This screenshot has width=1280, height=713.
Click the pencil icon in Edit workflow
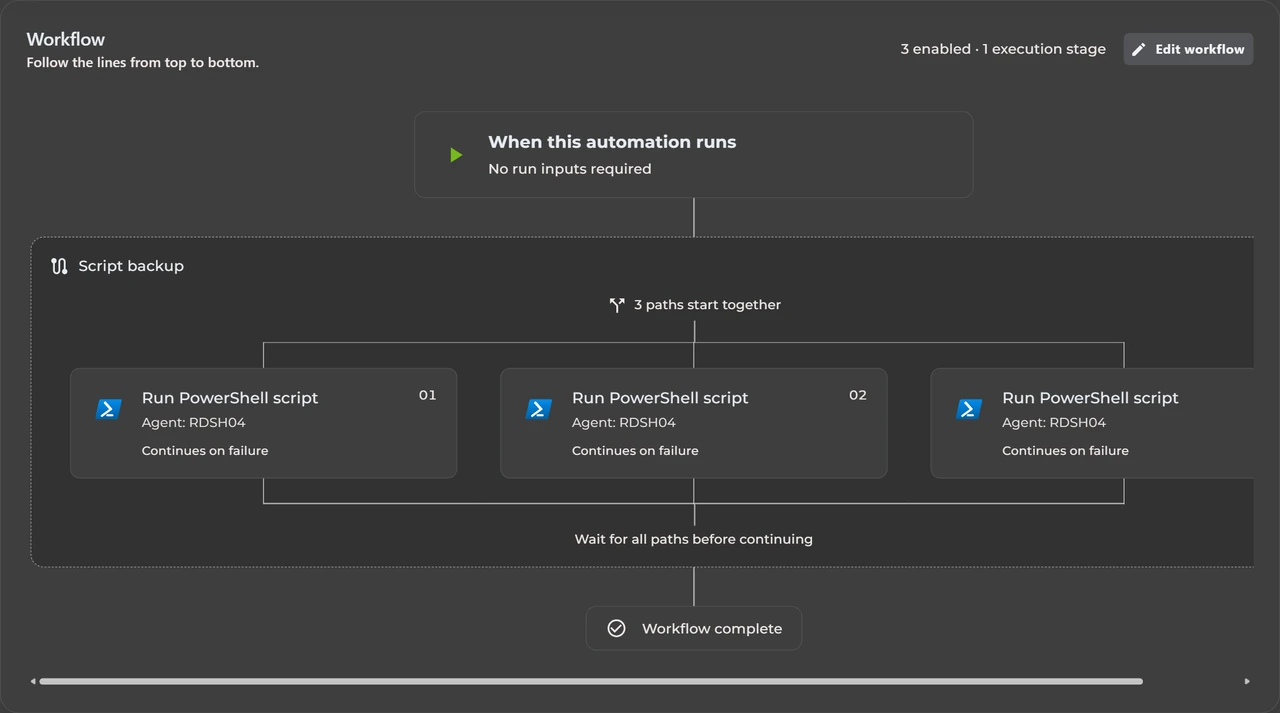pos(1139,49)
